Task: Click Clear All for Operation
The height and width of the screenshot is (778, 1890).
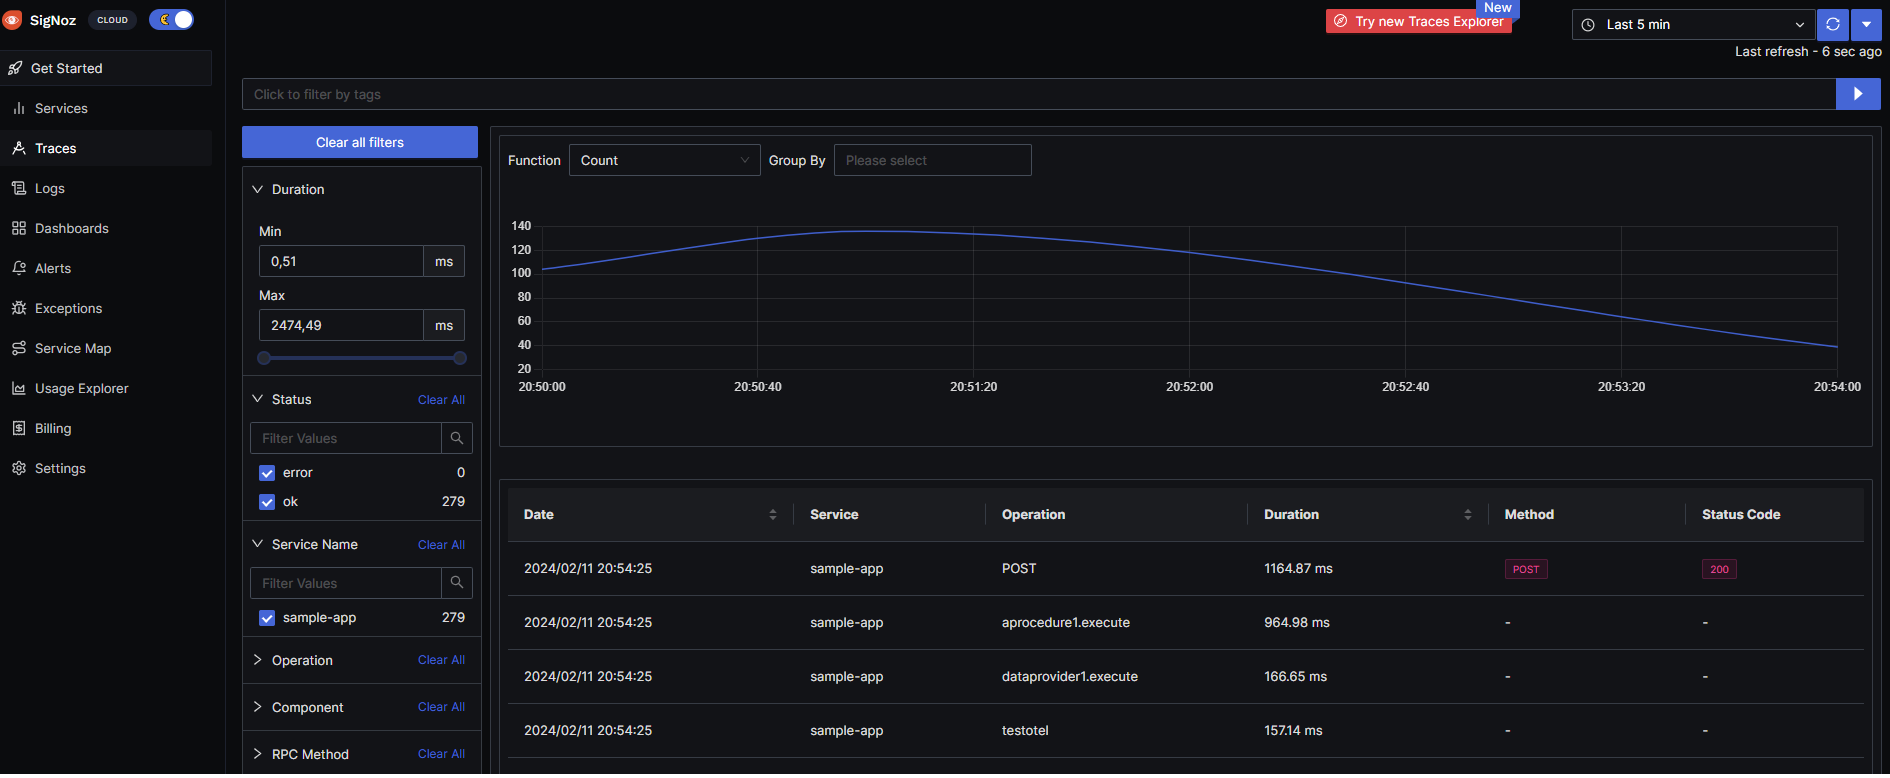Action: (441, 660)
